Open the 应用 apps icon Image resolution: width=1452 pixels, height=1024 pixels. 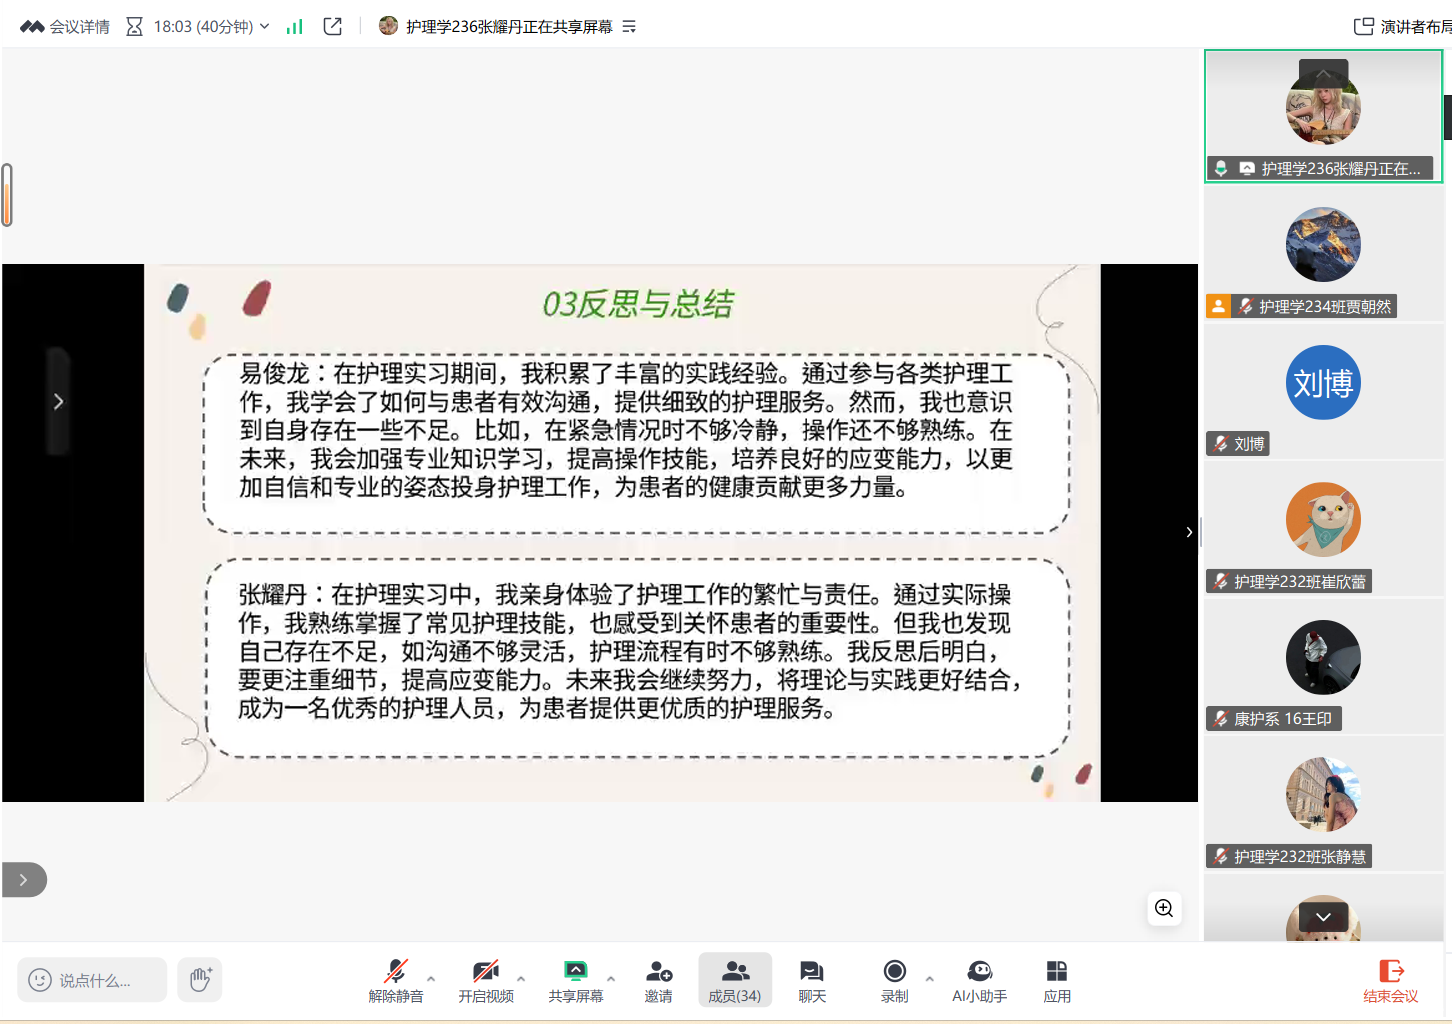coord(1057,980)
